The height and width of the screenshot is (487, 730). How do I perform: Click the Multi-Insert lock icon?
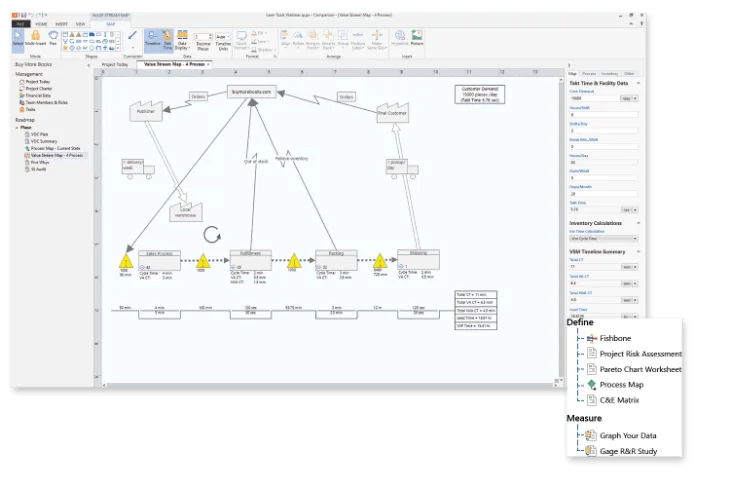pos(35,37)
